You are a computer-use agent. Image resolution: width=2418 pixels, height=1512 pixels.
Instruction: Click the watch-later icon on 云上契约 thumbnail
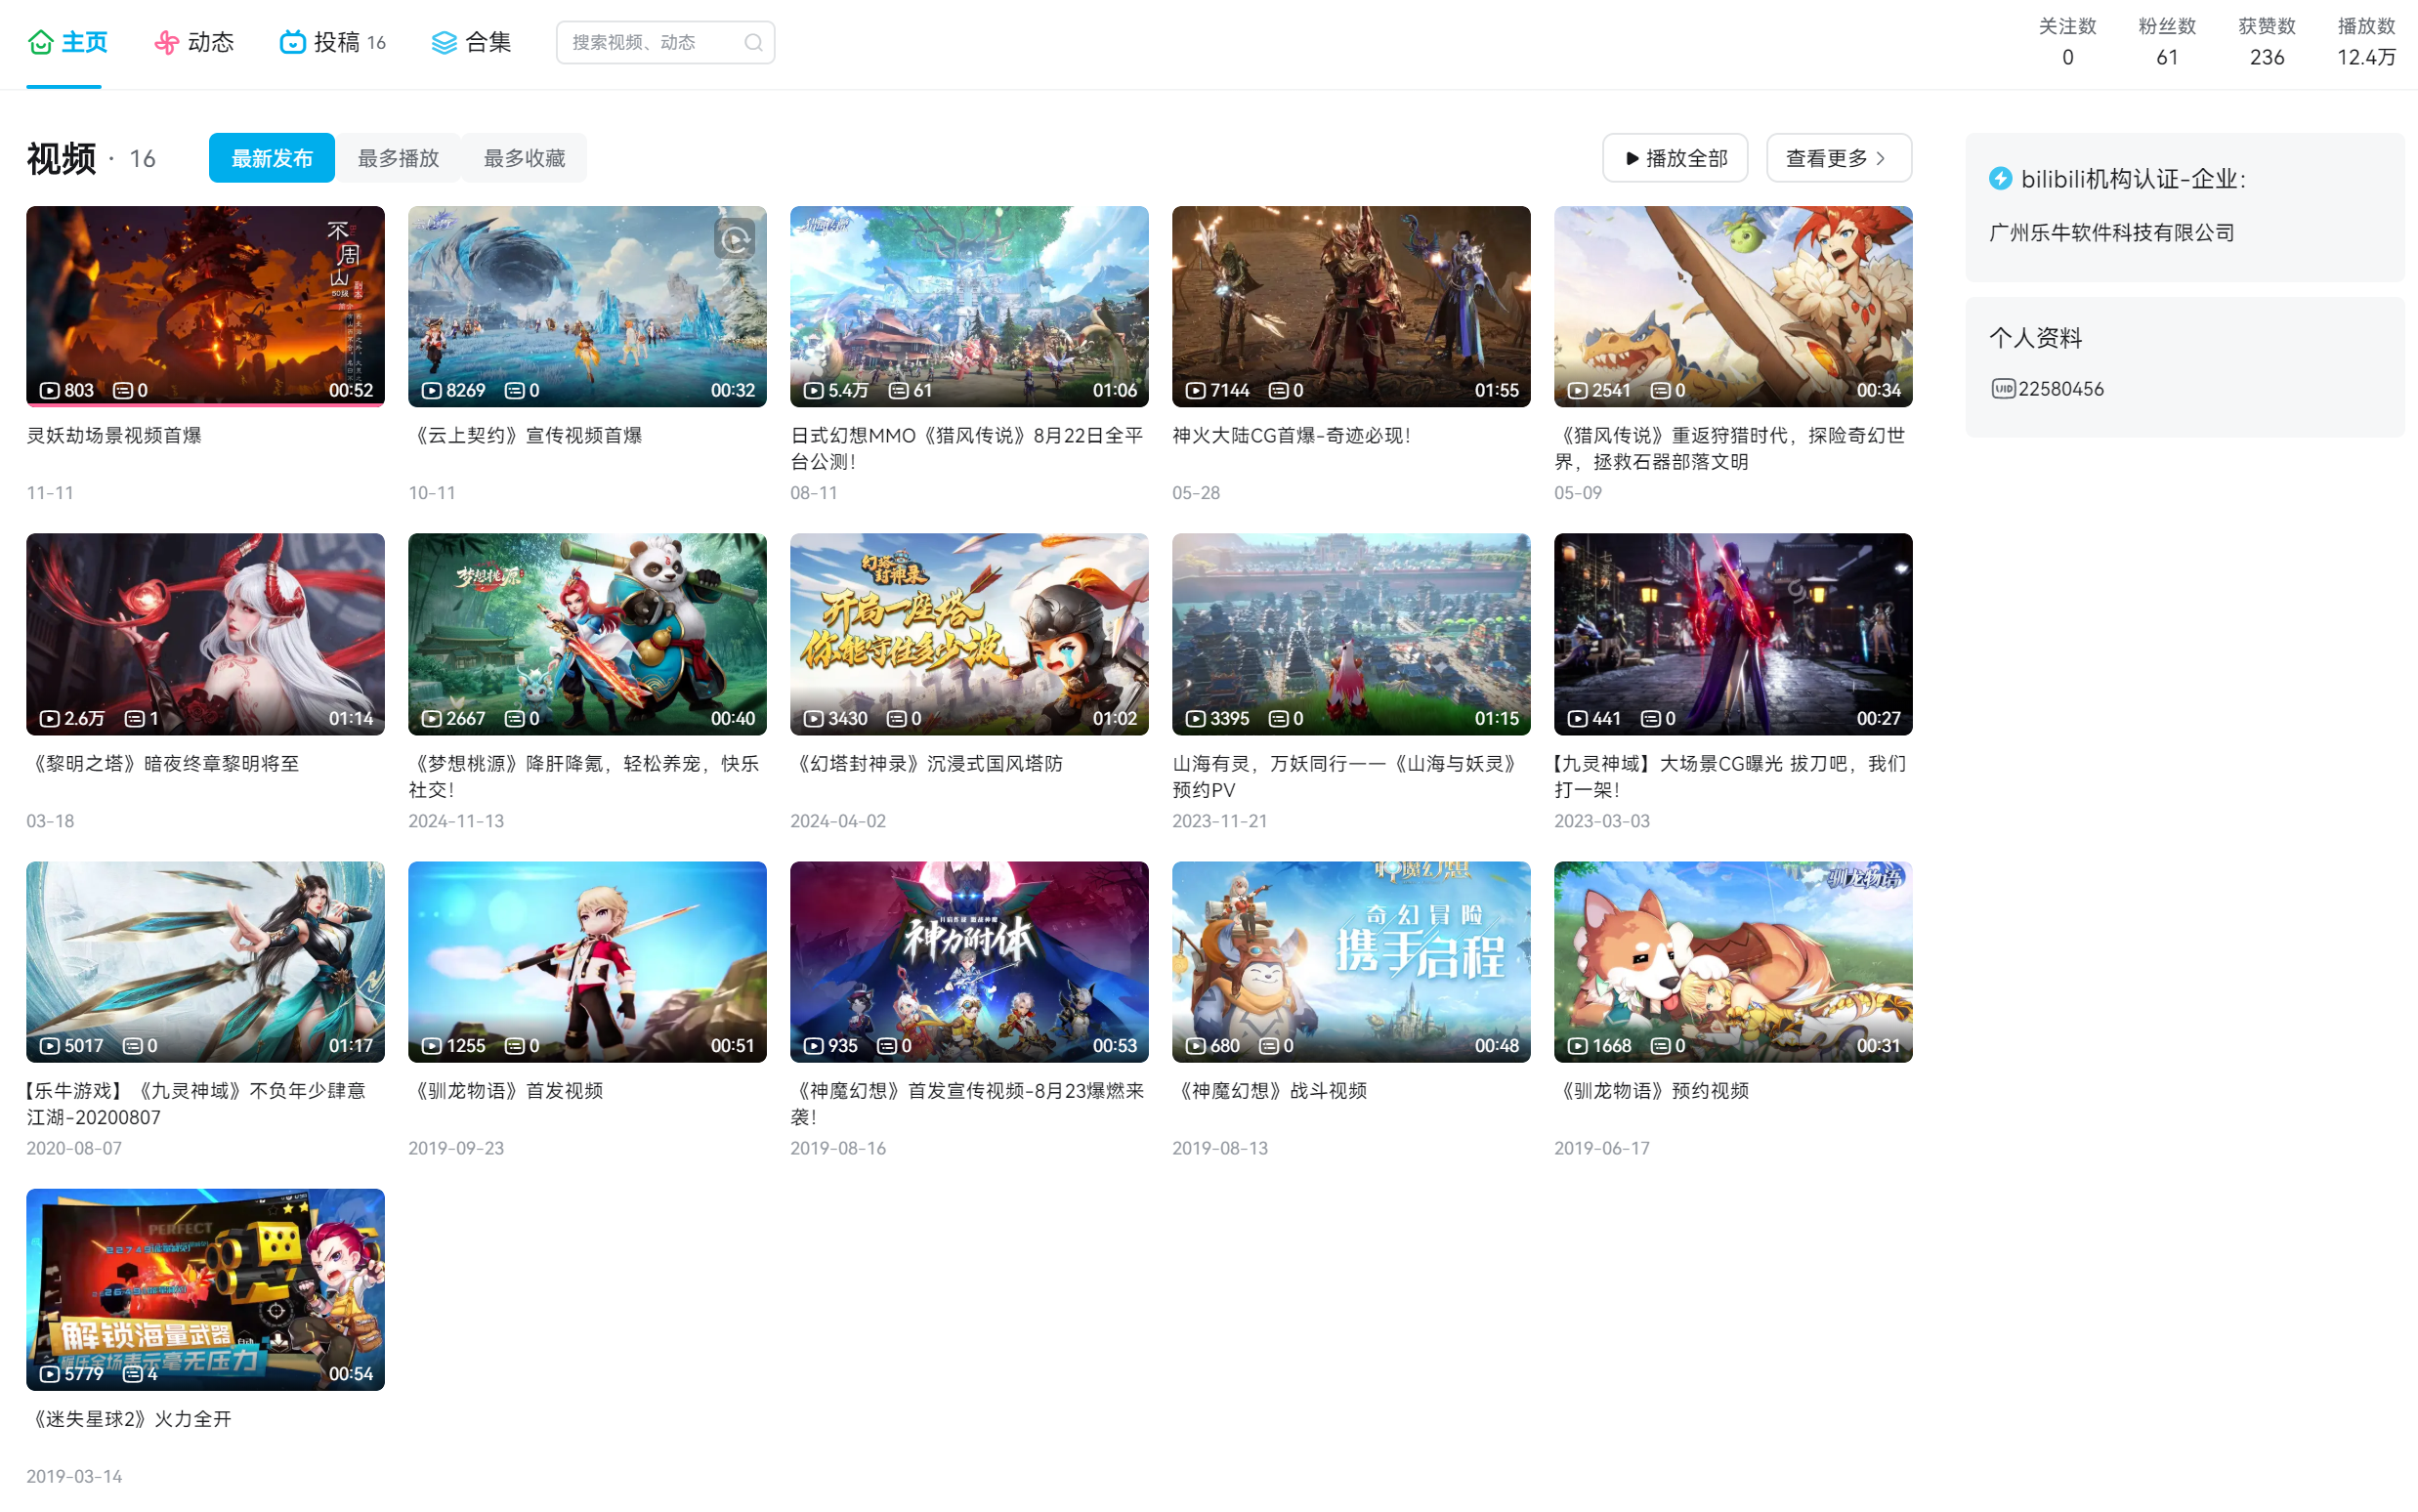(735, 240)
